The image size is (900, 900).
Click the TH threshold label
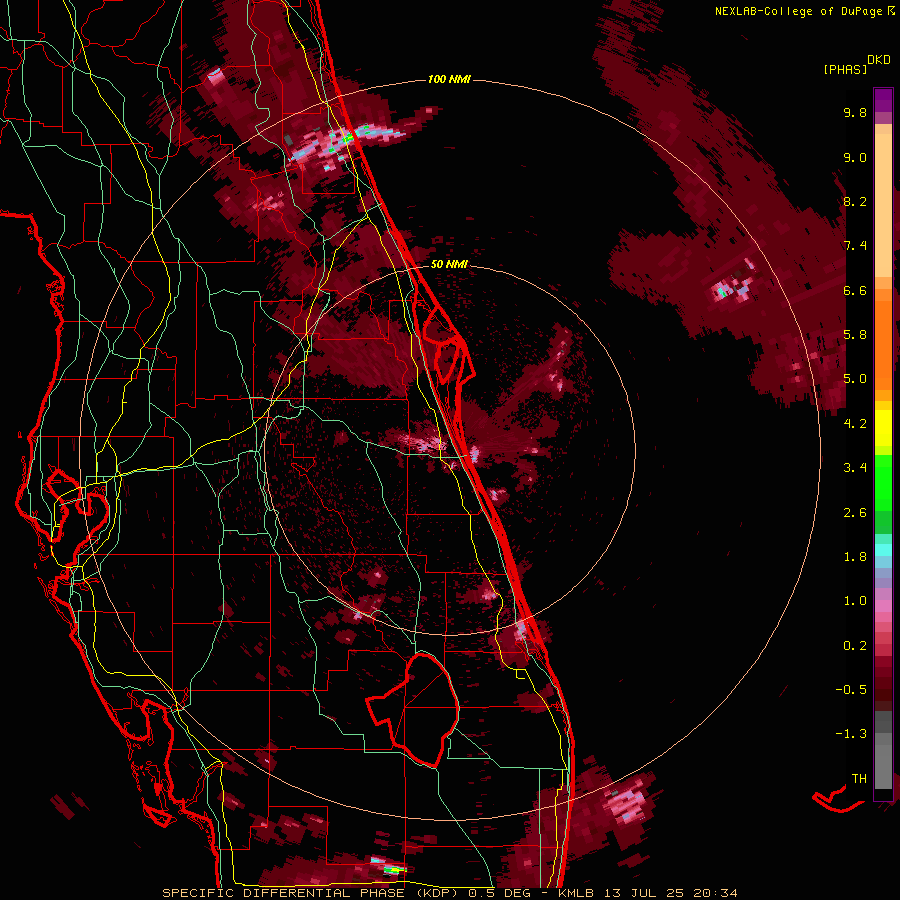(859, 779)
